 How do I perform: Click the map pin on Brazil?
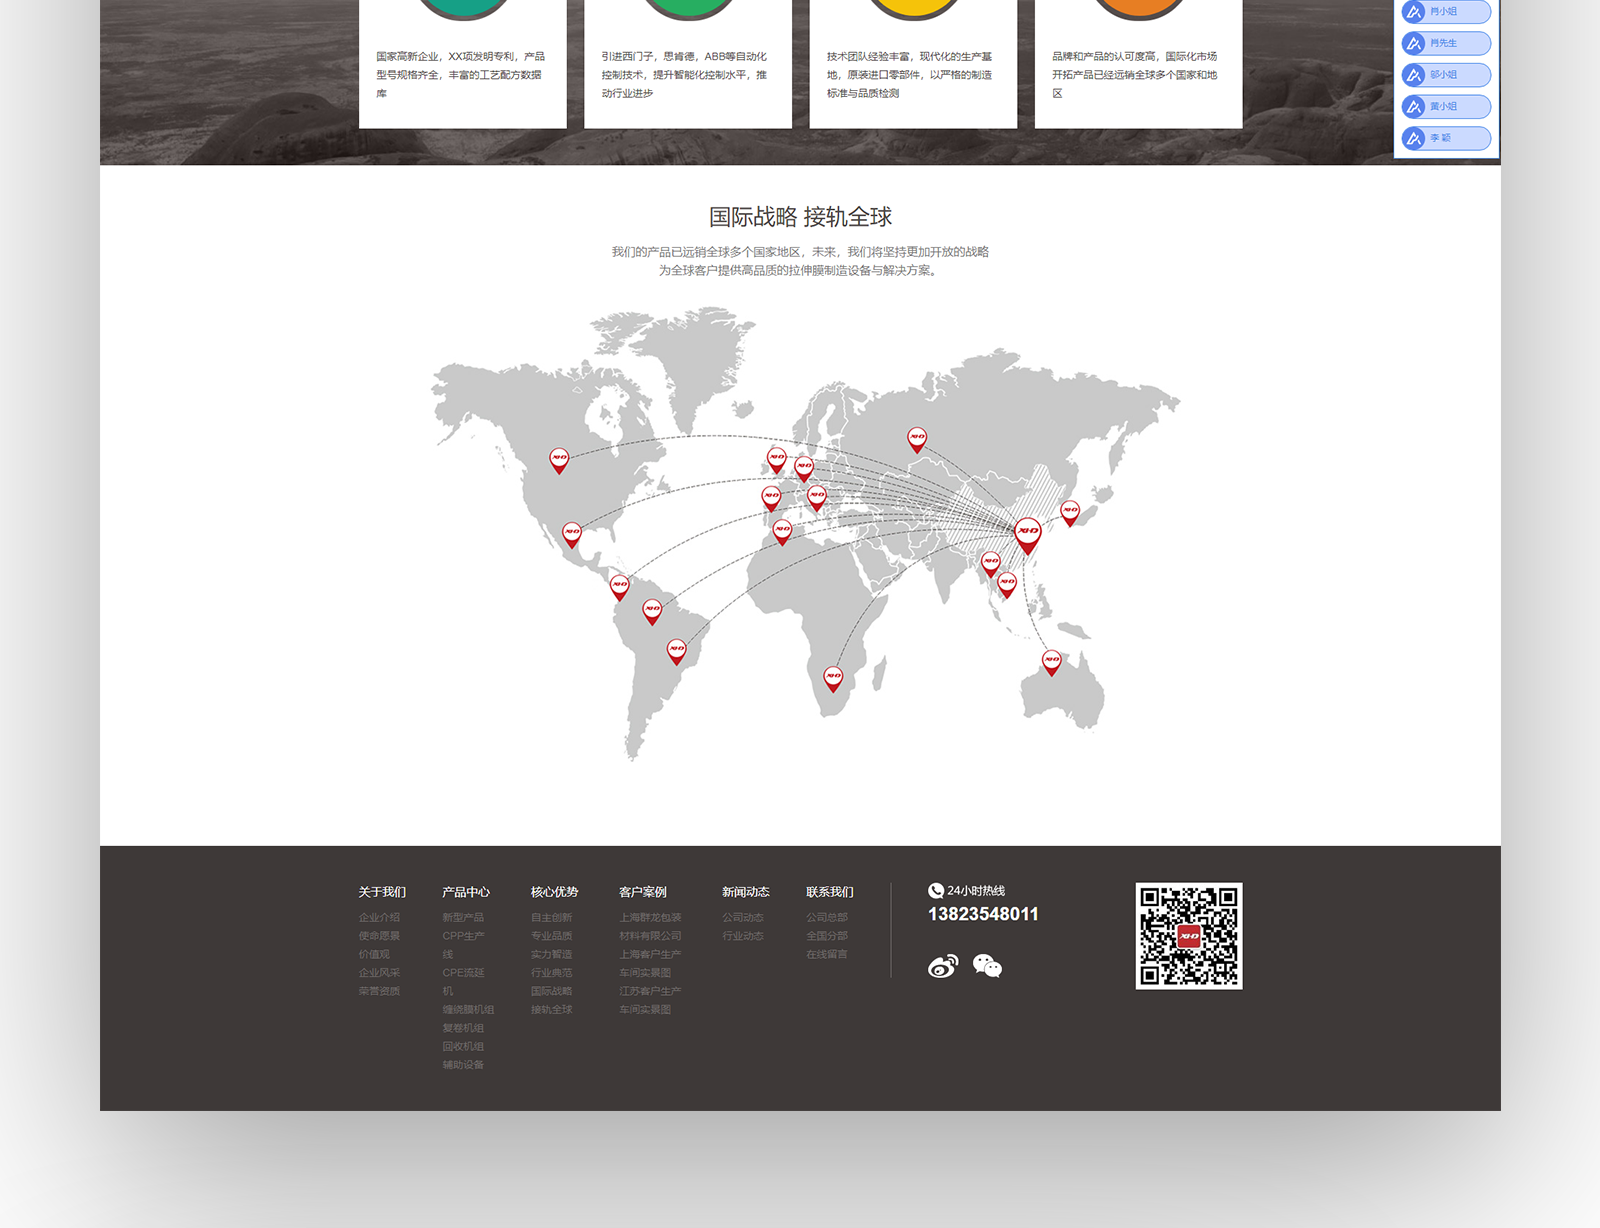coord(677,650)
